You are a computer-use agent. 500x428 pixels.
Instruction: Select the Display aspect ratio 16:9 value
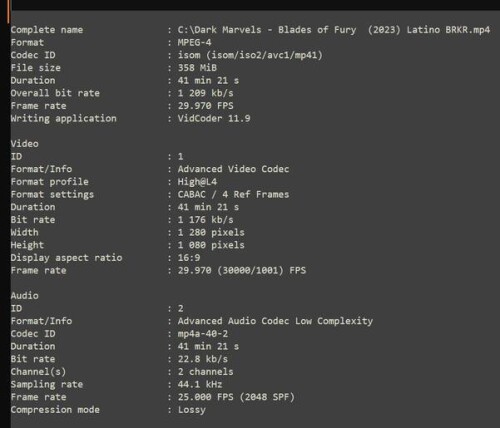pyautogui.click(x=189, y=258)
